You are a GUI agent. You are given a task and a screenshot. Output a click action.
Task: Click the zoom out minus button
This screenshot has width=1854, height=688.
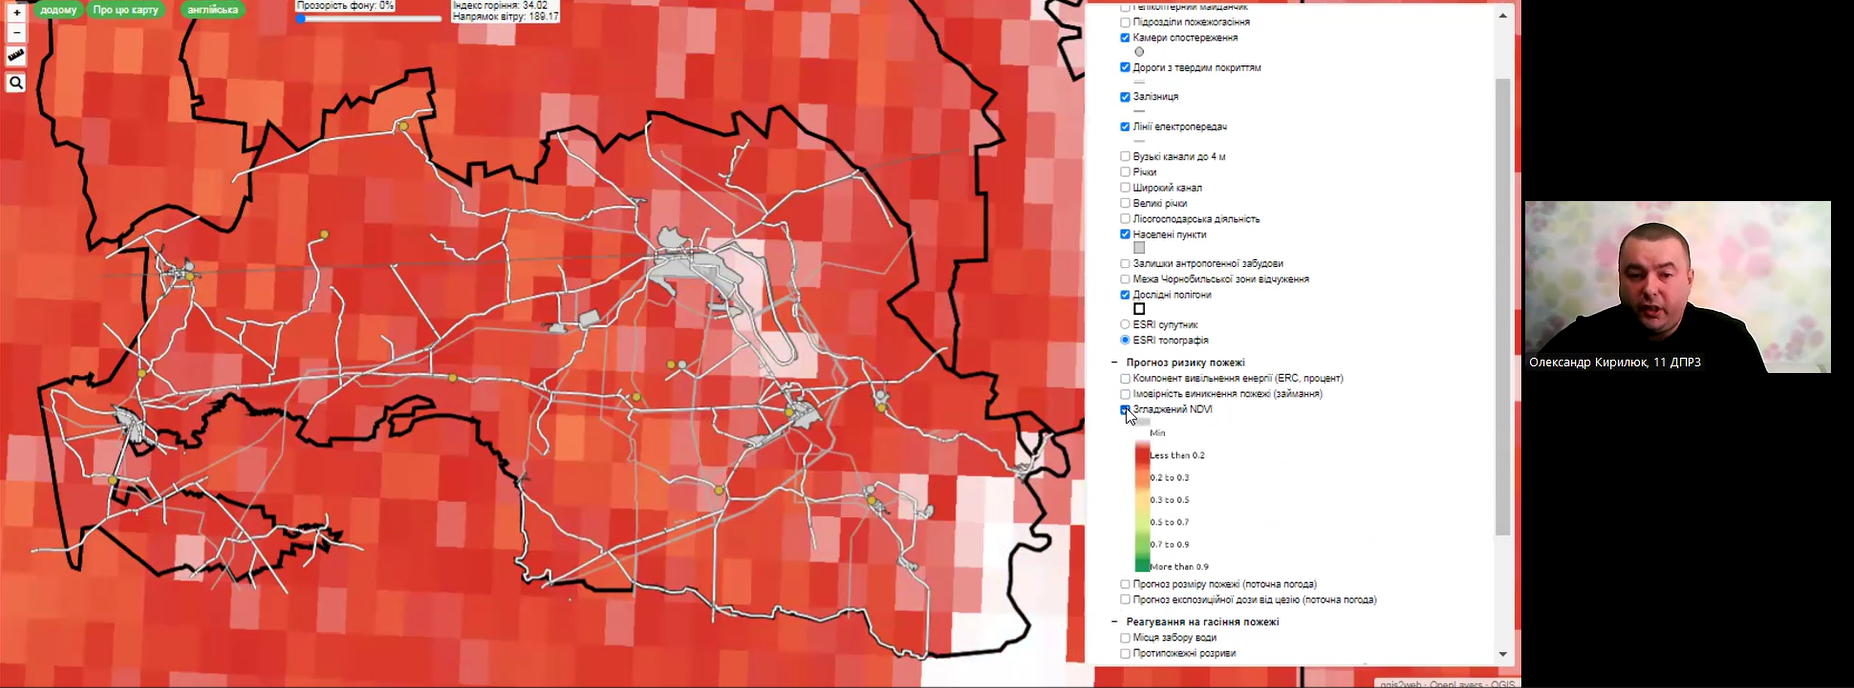(16, 33)
